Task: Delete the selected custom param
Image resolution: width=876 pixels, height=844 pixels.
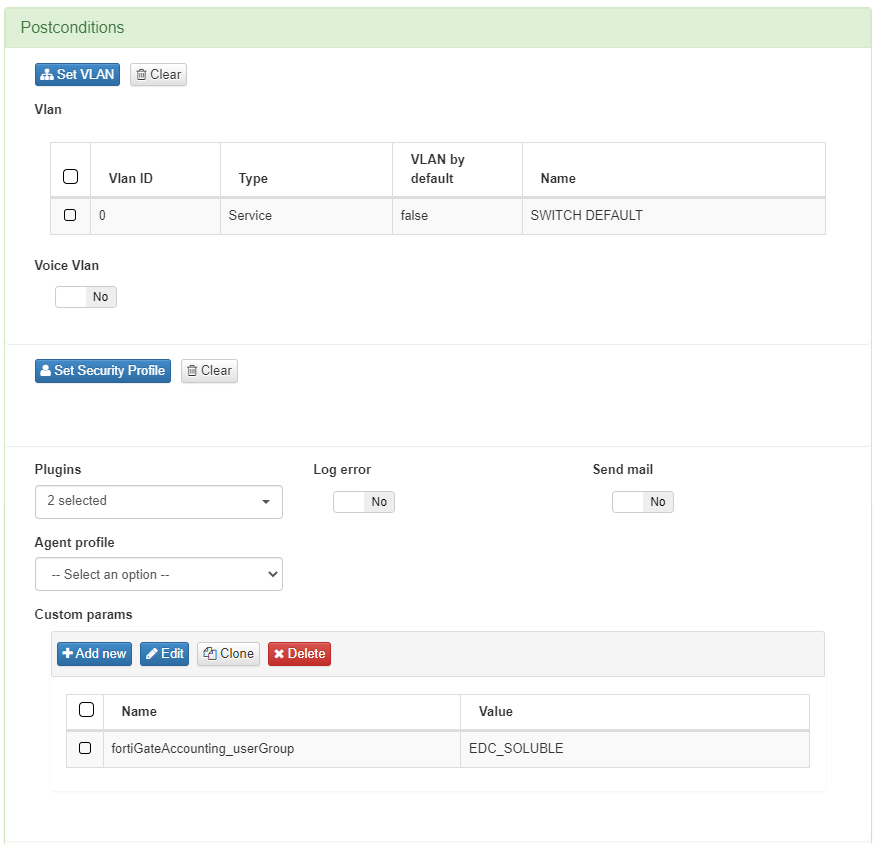Action: tap(299, 654)
